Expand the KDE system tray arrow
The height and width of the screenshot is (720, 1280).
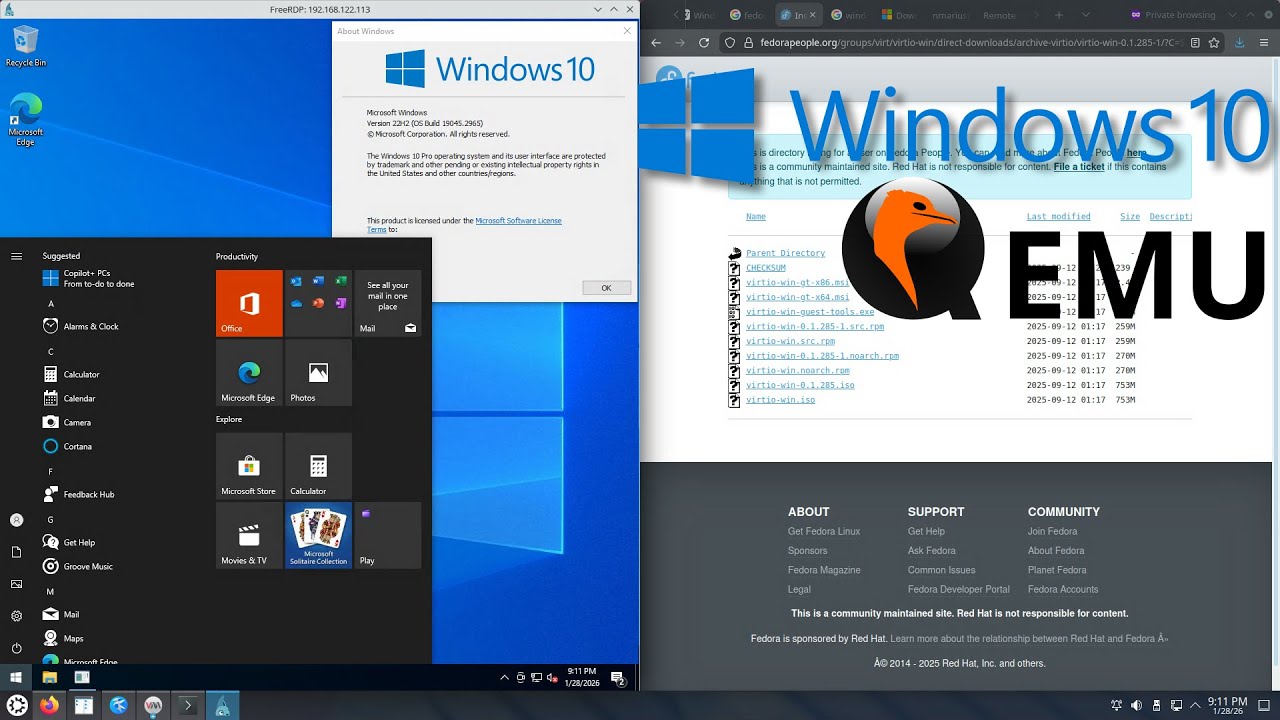coord(1194,705)
